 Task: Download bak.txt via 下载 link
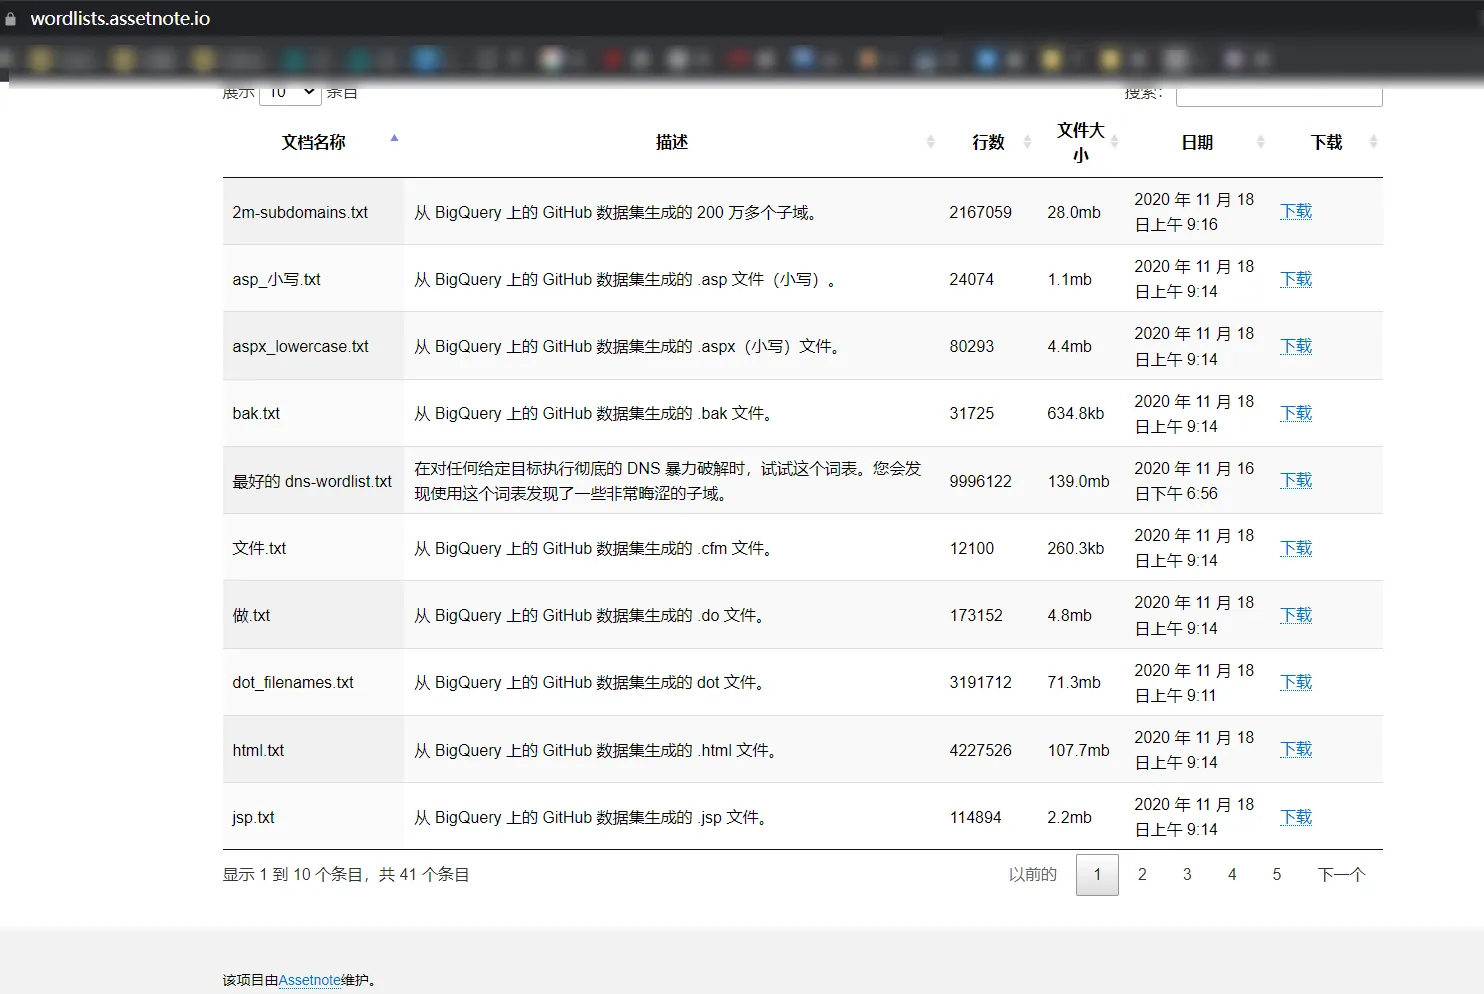pos(1296,413)
